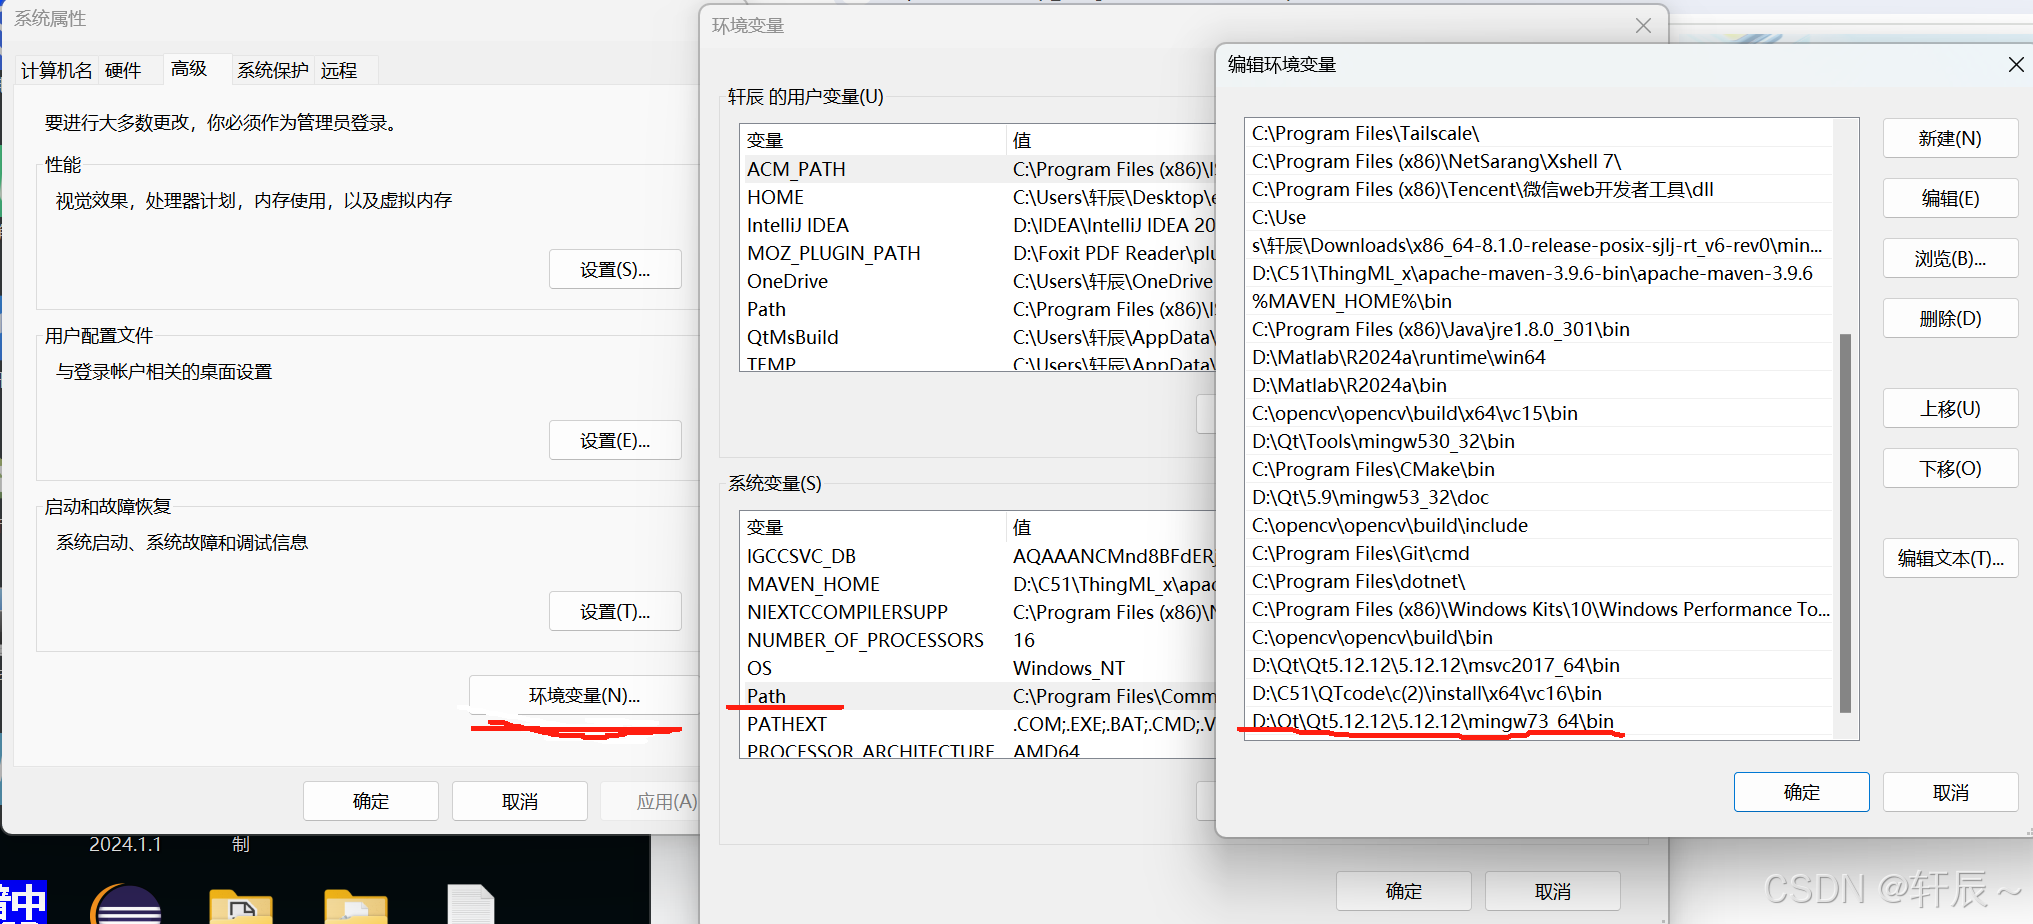
Task: Cancel the 系统属性 dialog
Action: point(520,801)
